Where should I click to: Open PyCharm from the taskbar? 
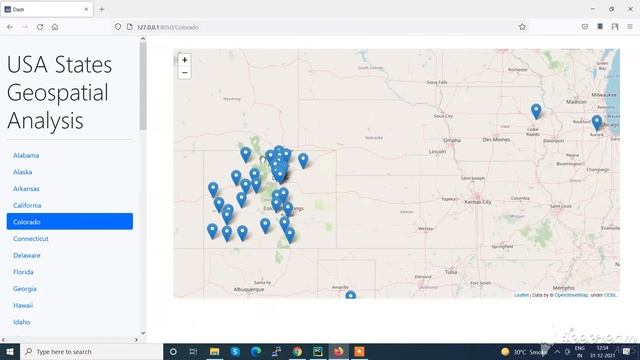318,351
